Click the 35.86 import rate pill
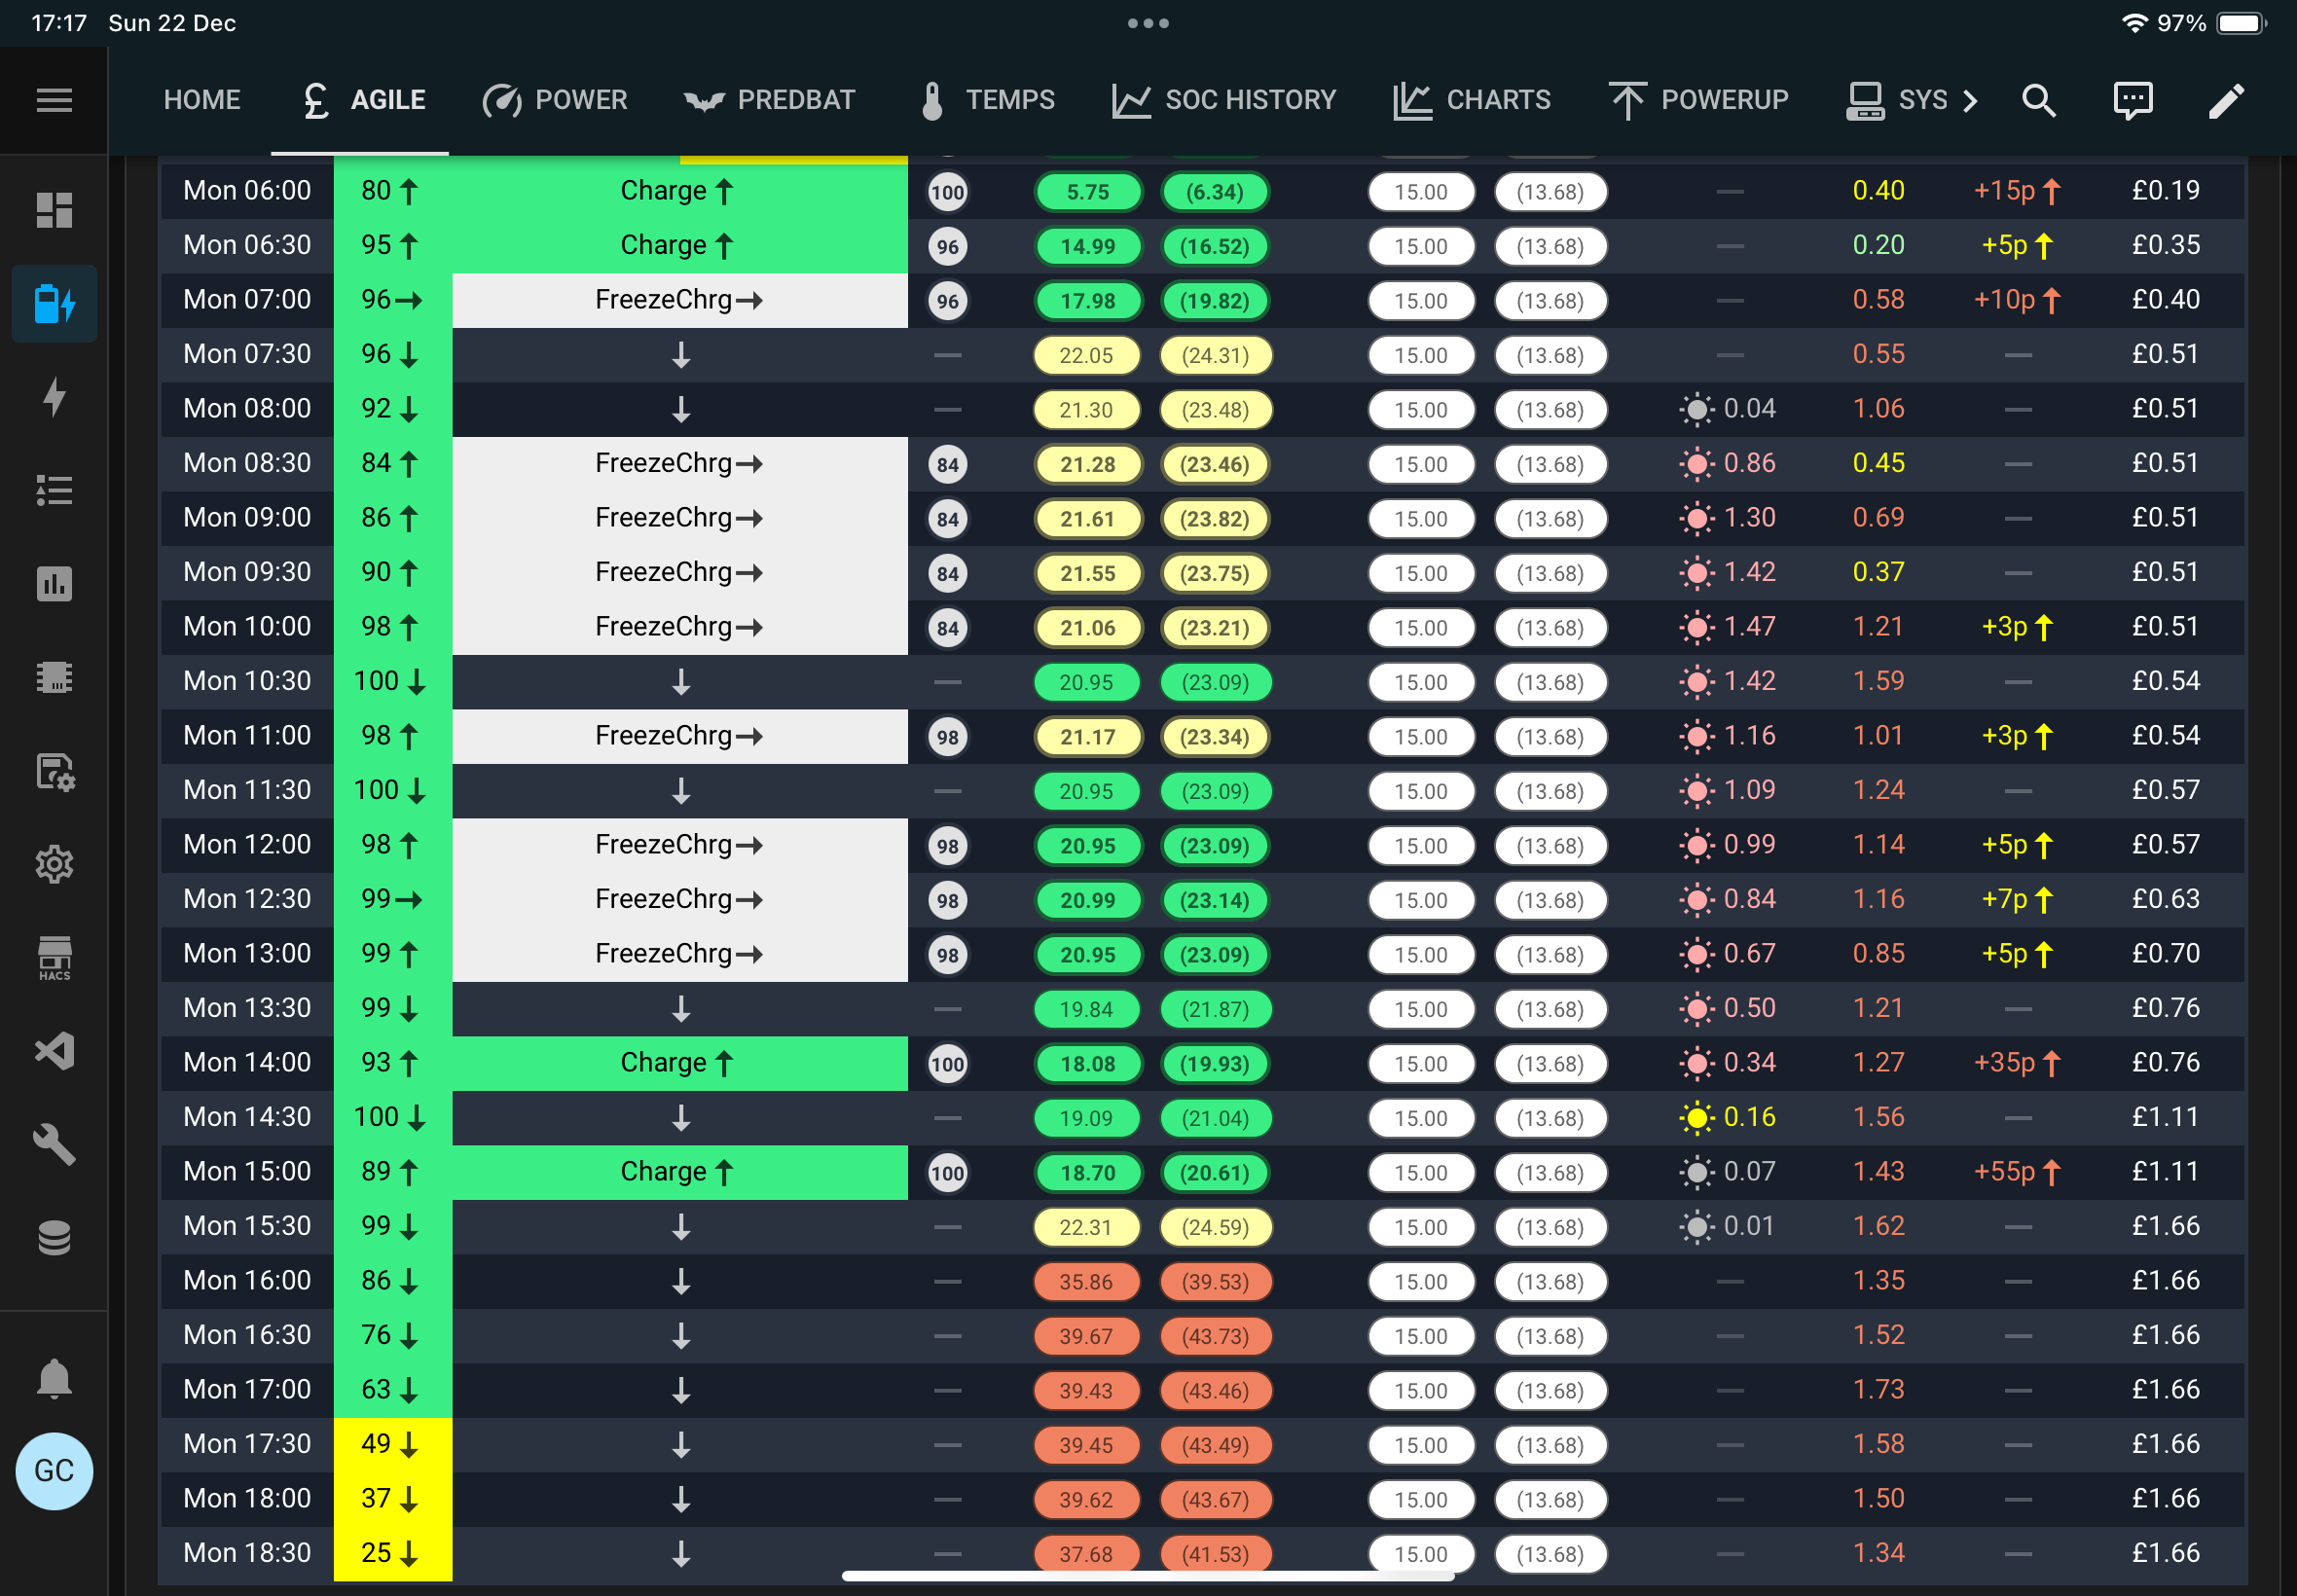The image size is (2297, 1596). (1086, 1281)
